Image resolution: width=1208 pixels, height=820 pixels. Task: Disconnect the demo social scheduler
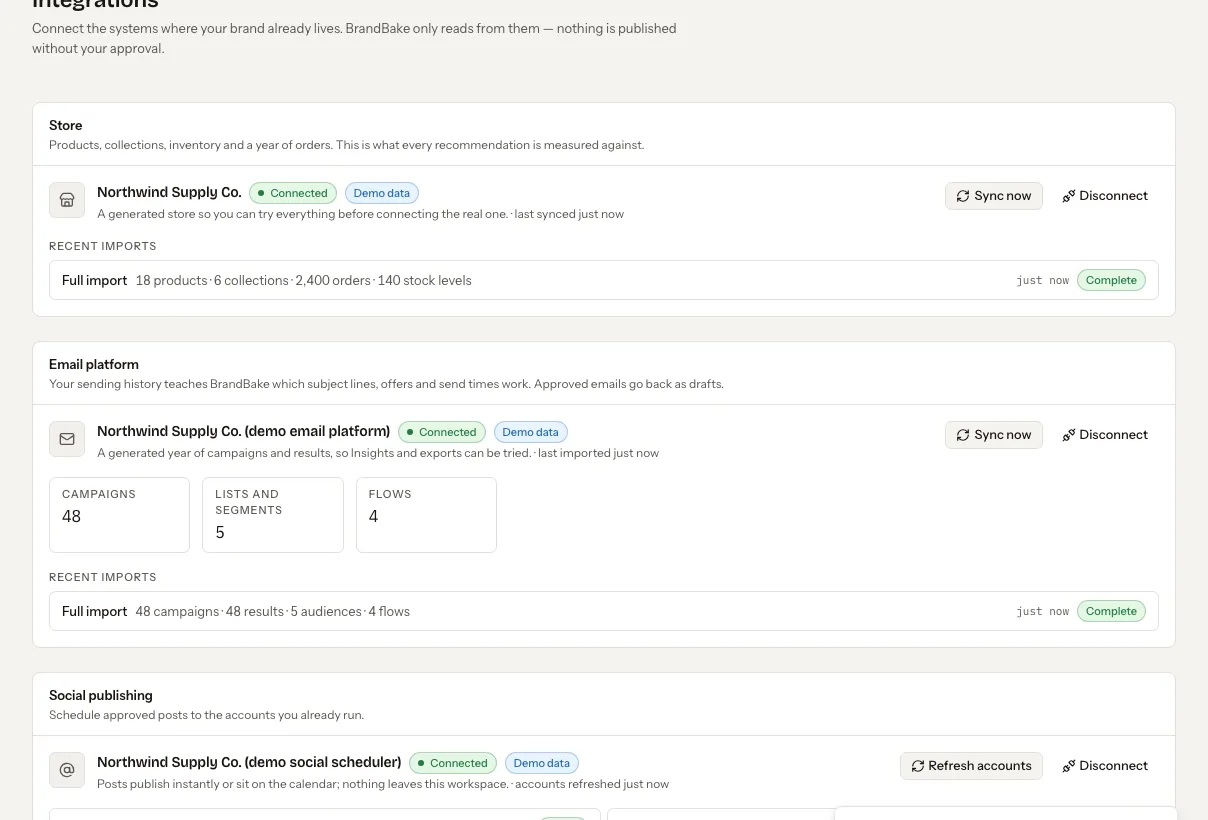click(x=1105, y=766)
